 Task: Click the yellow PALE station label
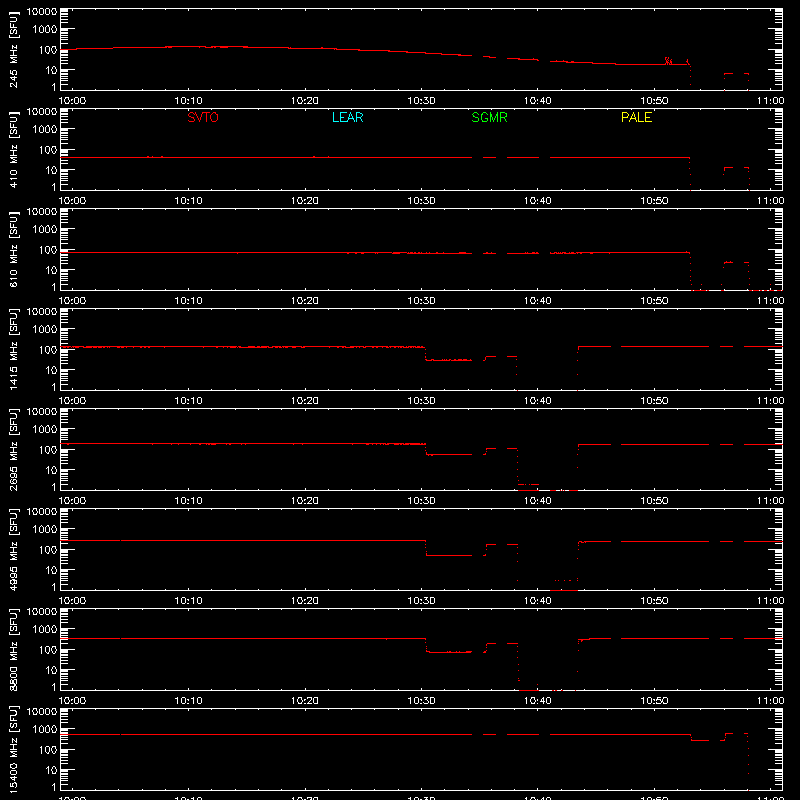pyautogui.click(x=636, y=117)
